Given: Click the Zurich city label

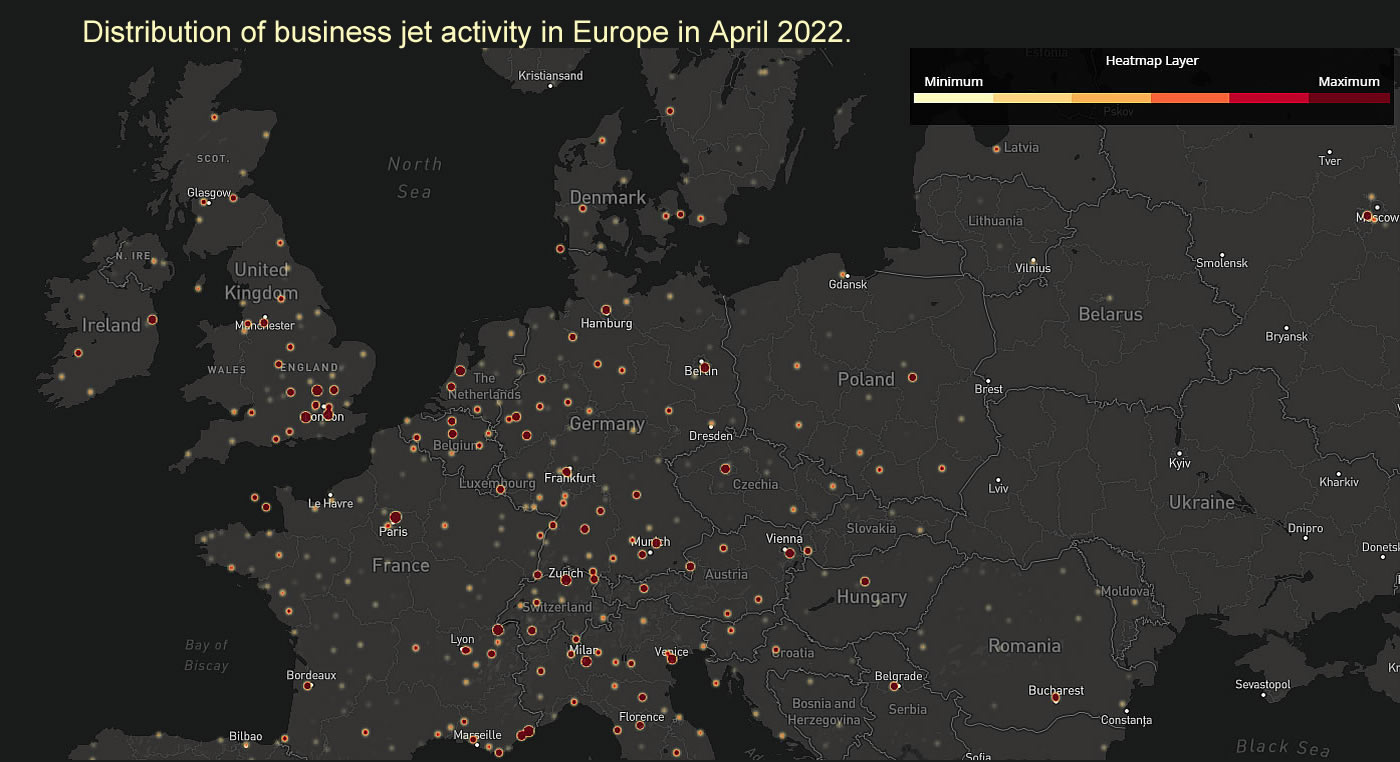Looking at the screenshot, I should 565,574.
